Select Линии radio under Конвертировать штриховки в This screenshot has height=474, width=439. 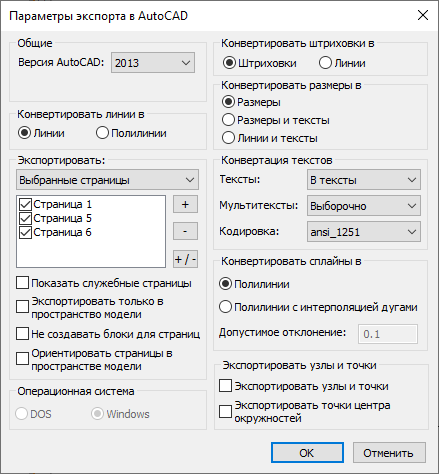(x=325, y=63)
